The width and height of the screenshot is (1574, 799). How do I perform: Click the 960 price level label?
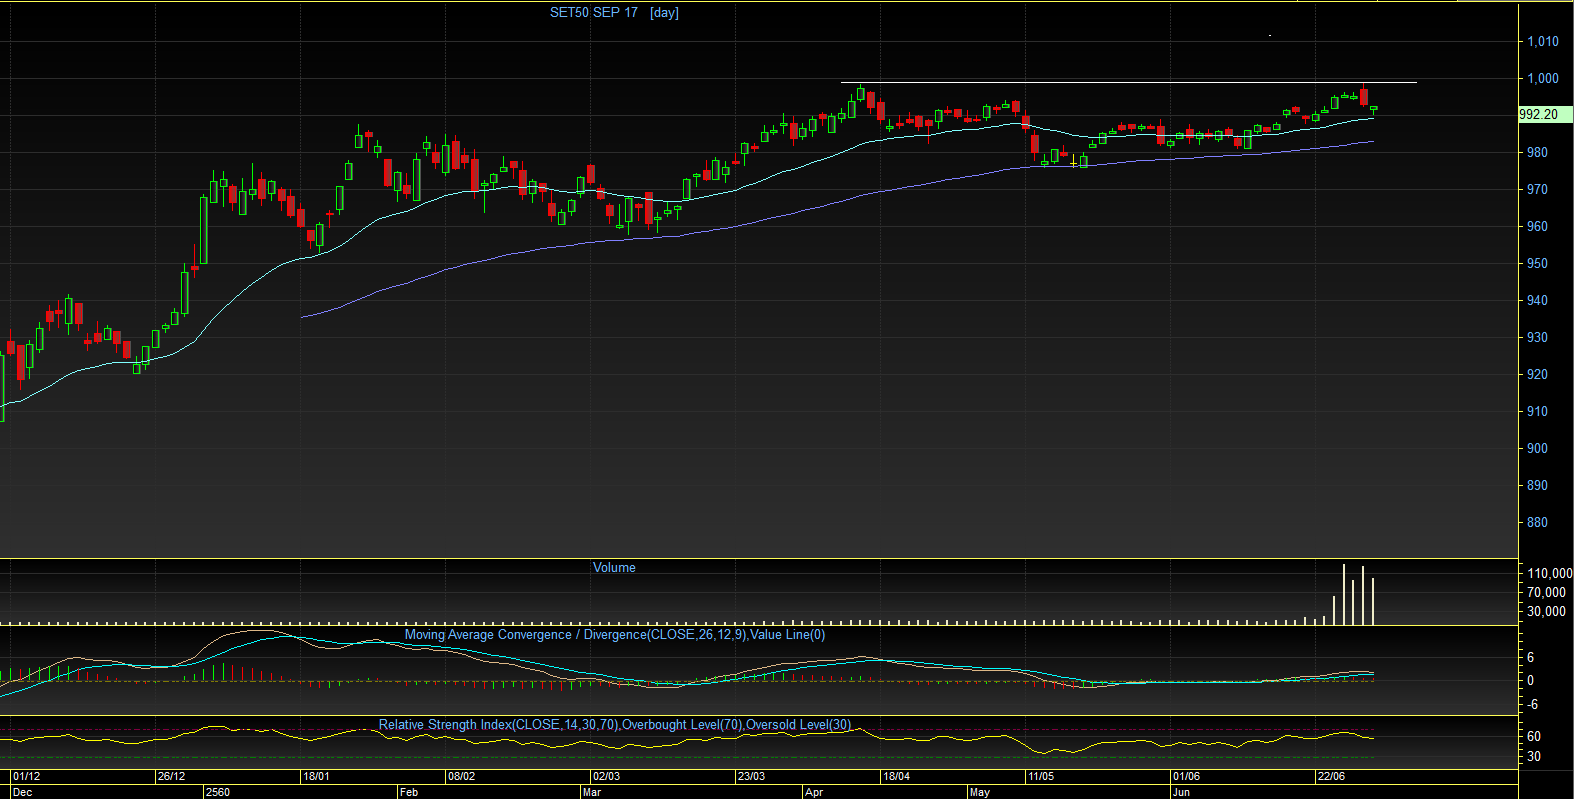point(1537,226)
